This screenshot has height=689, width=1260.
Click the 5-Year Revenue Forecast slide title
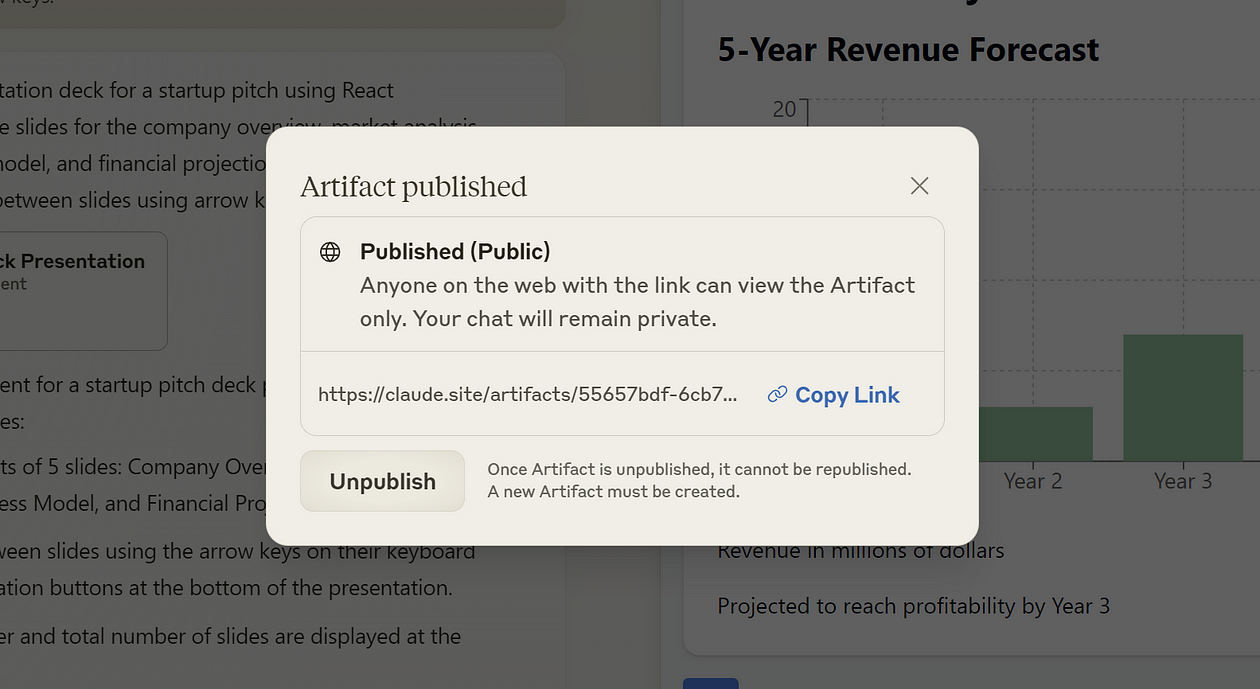tap(906, 48)
